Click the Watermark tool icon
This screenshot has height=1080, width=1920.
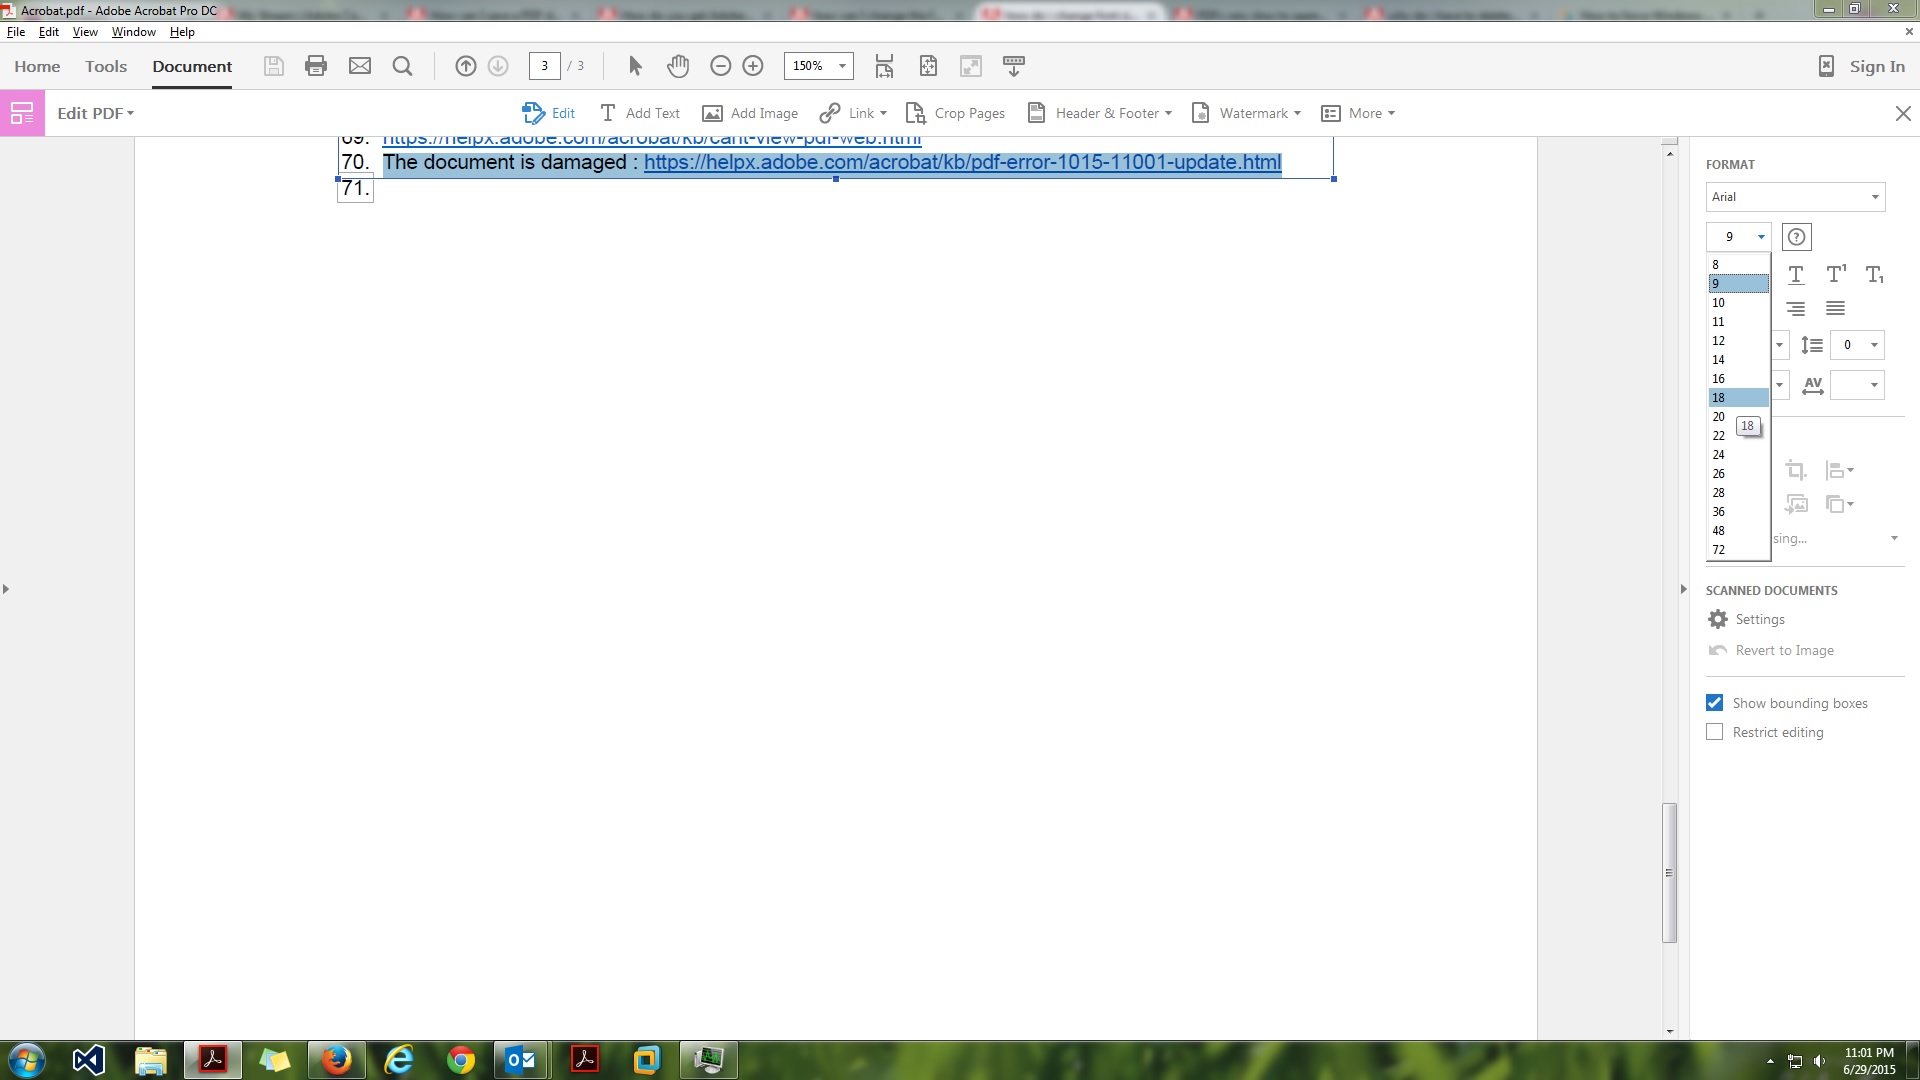[1200, 112]
